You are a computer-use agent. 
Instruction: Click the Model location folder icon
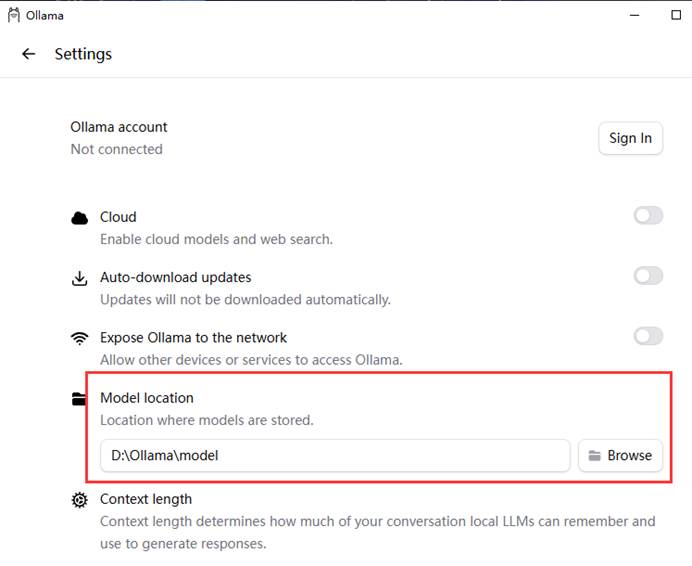click(x=79, y=399)
